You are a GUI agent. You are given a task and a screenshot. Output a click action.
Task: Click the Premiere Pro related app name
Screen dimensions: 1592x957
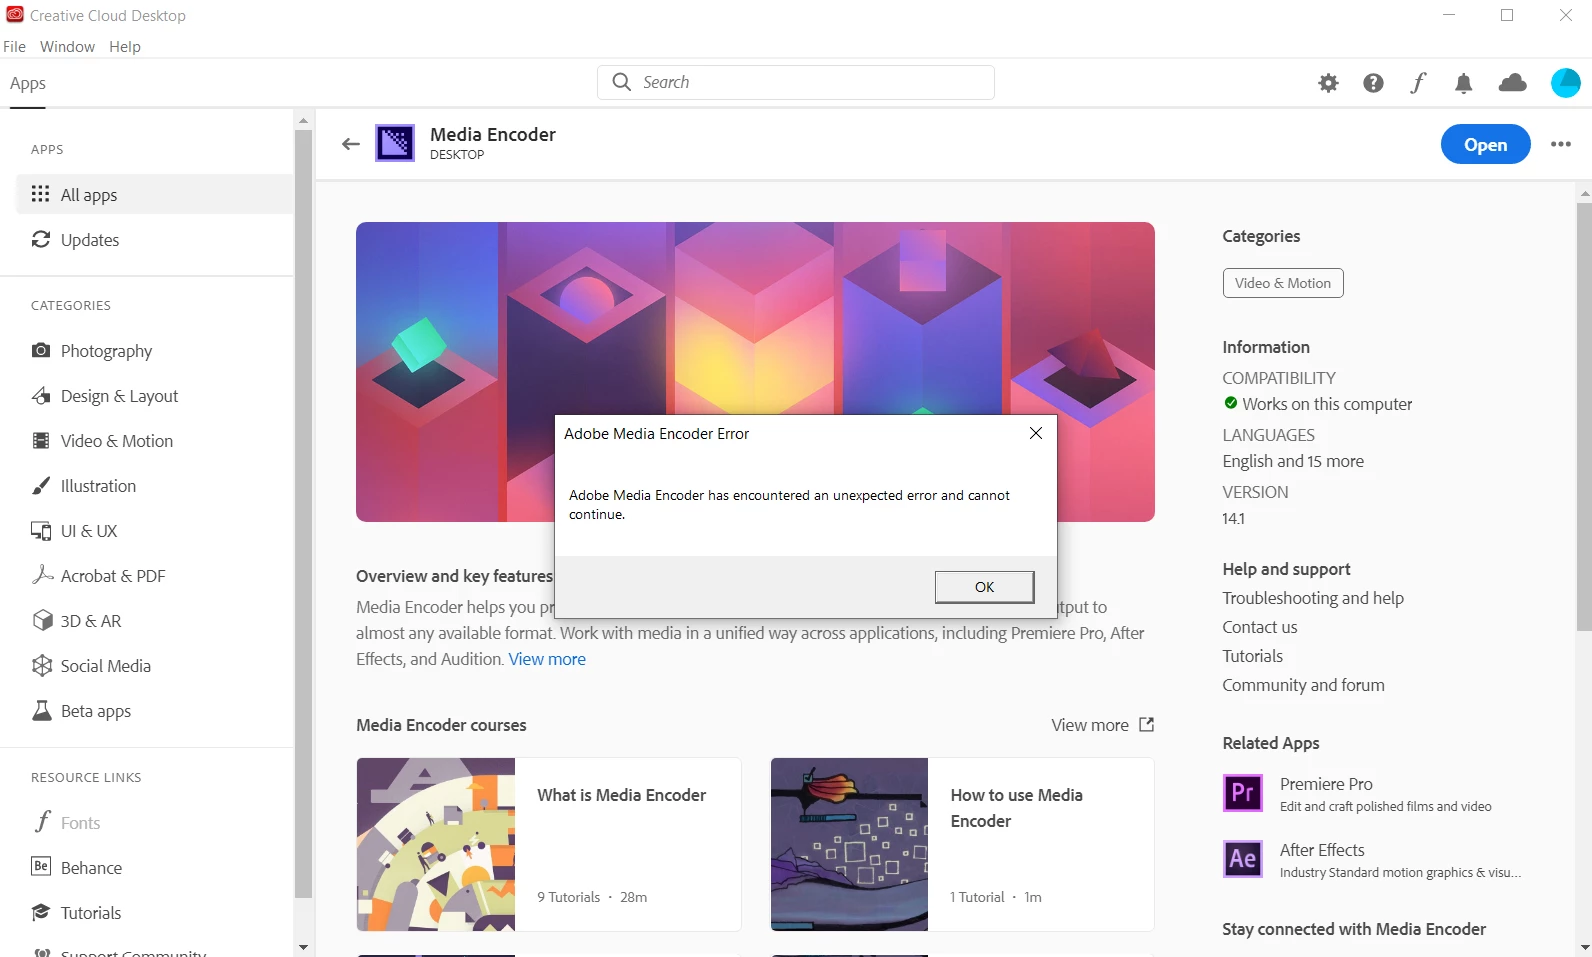tap(1326, 784)
